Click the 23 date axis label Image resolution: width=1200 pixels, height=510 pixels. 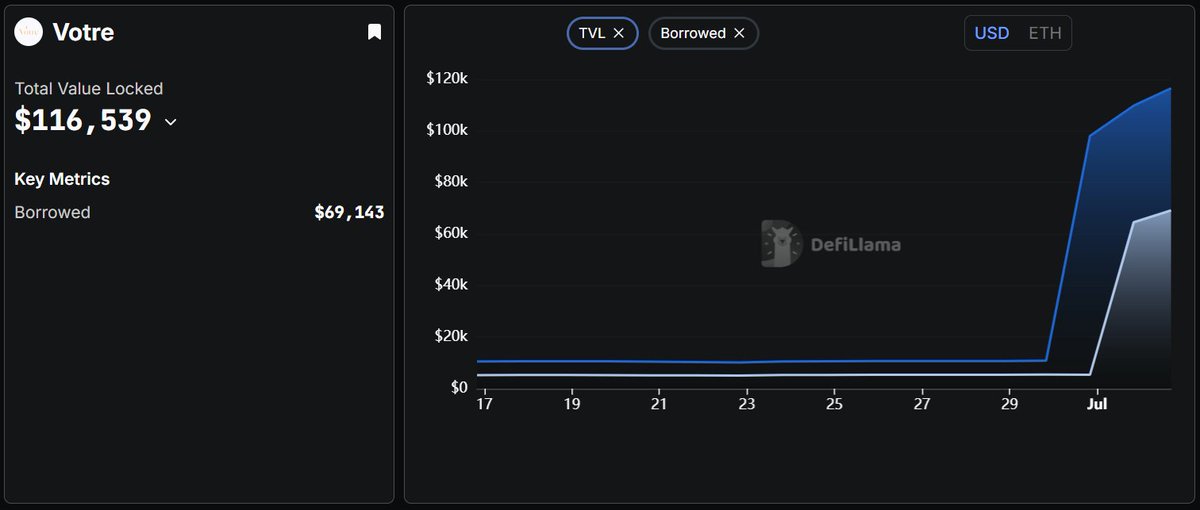747,405
